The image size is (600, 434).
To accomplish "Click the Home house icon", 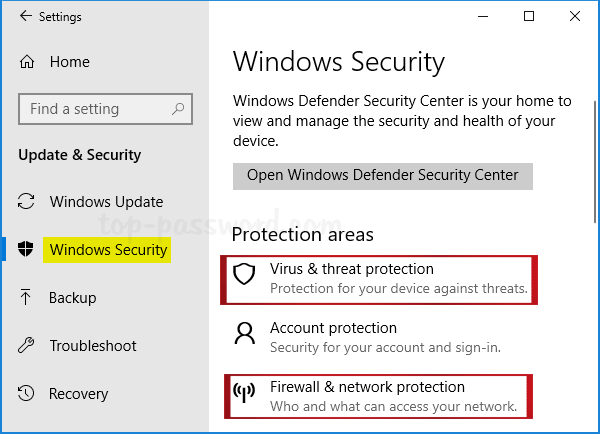I will 27,62.
